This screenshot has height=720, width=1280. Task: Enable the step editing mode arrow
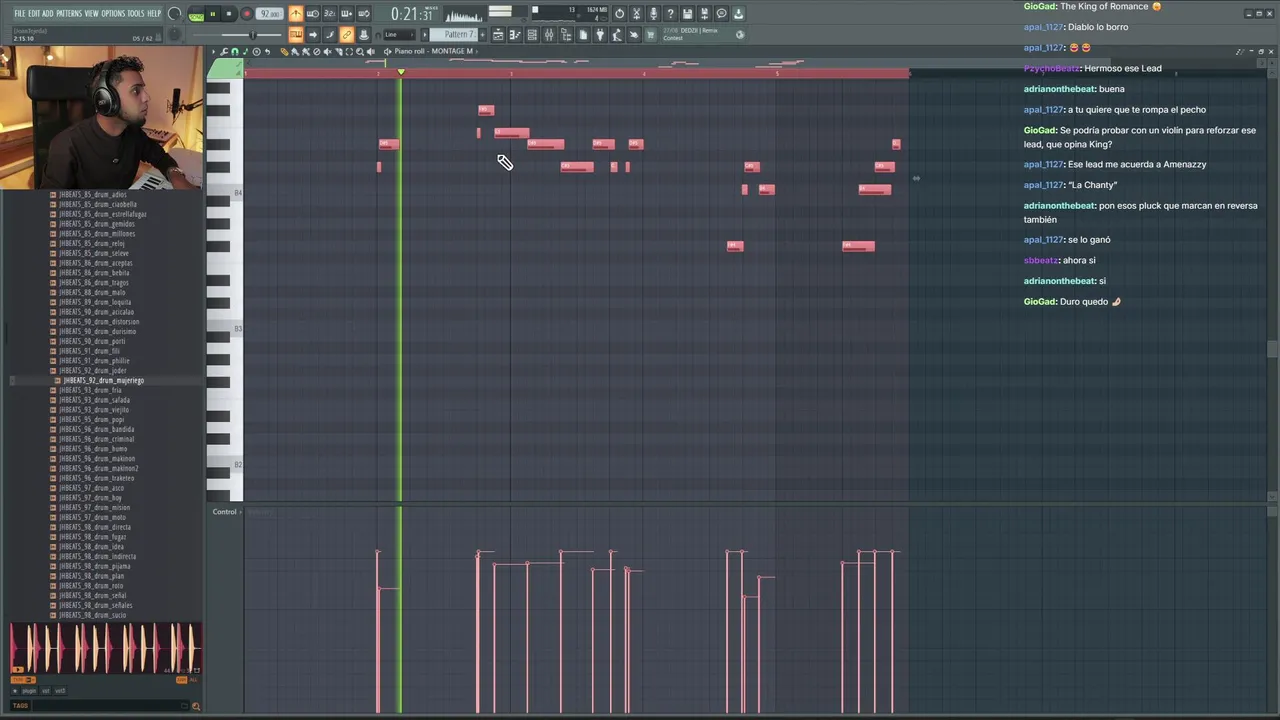click(x=313, y=35)
